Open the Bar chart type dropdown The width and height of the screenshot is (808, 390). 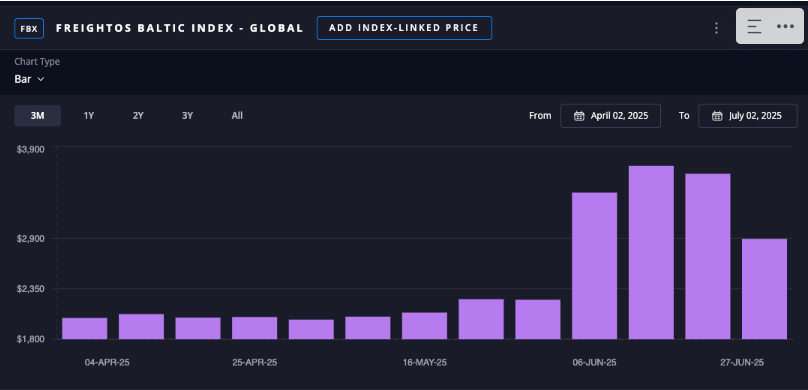click(x=29, y=79)
